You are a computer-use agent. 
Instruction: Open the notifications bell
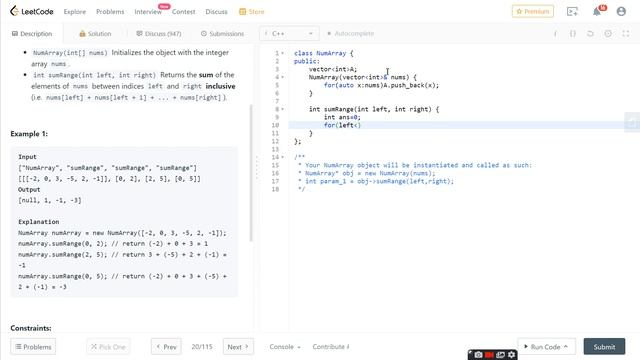tap(597, 11)
